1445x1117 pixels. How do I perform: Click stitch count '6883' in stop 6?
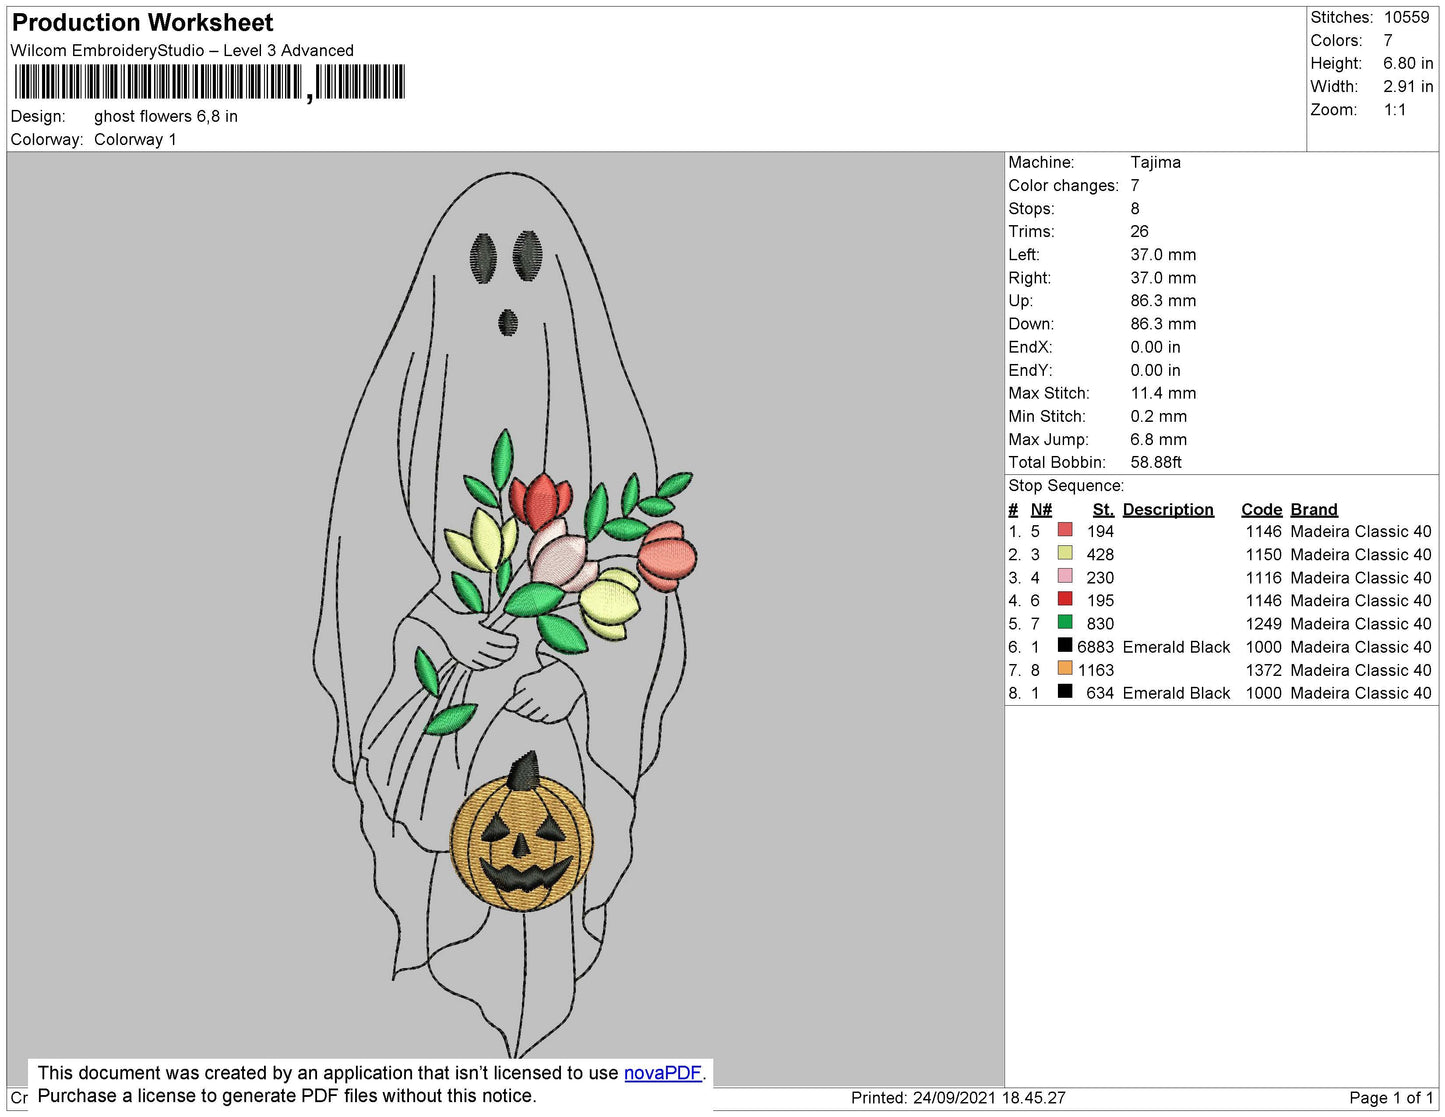[x=1095, y=647]
